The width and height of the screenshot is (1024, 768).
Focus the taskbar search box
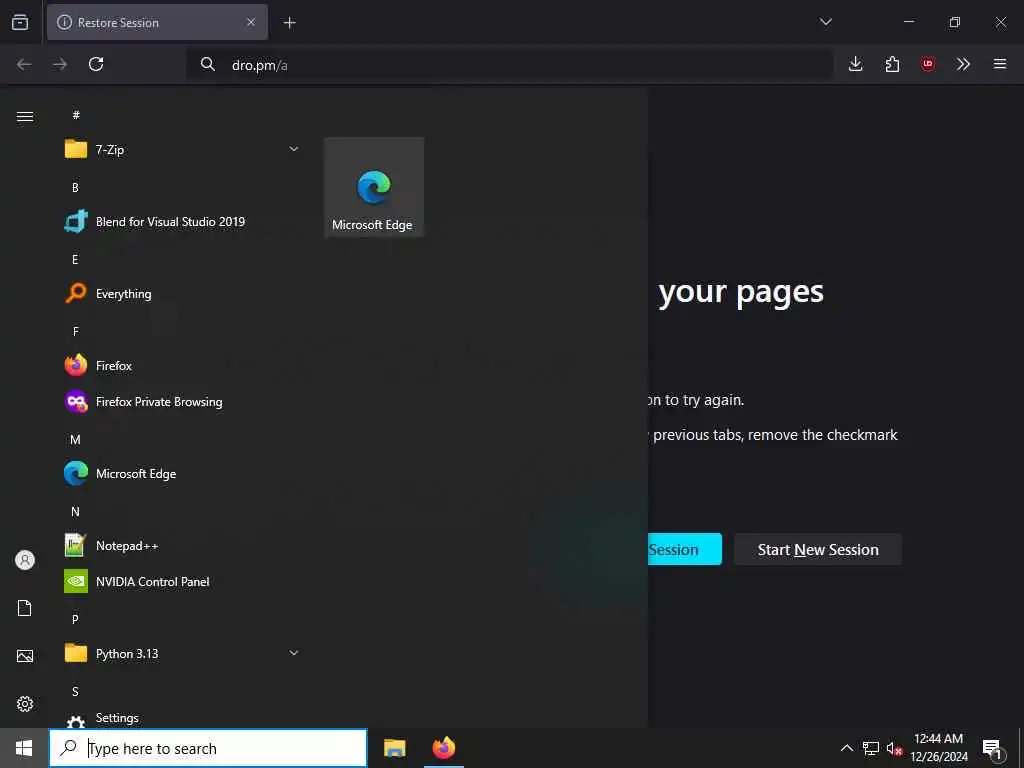point(208,748)
